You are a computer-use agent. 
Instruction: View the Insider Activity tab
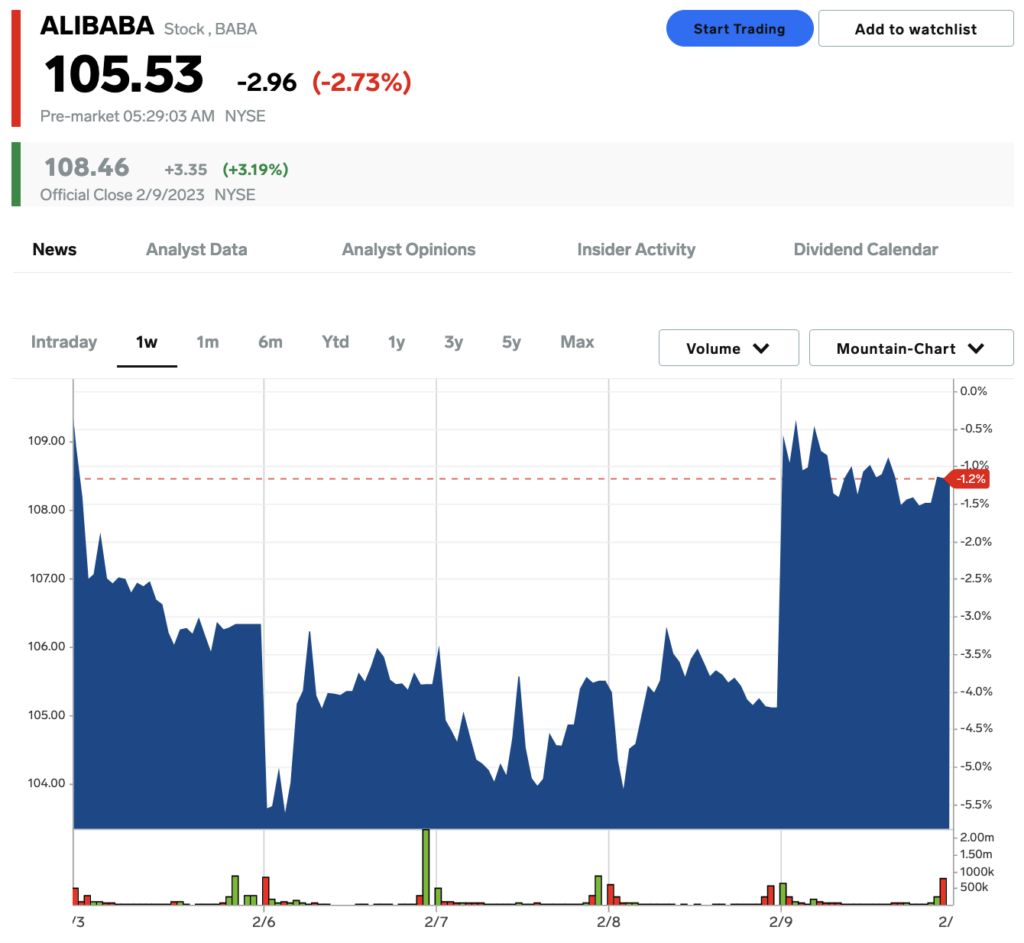click(x=636, y=249)
